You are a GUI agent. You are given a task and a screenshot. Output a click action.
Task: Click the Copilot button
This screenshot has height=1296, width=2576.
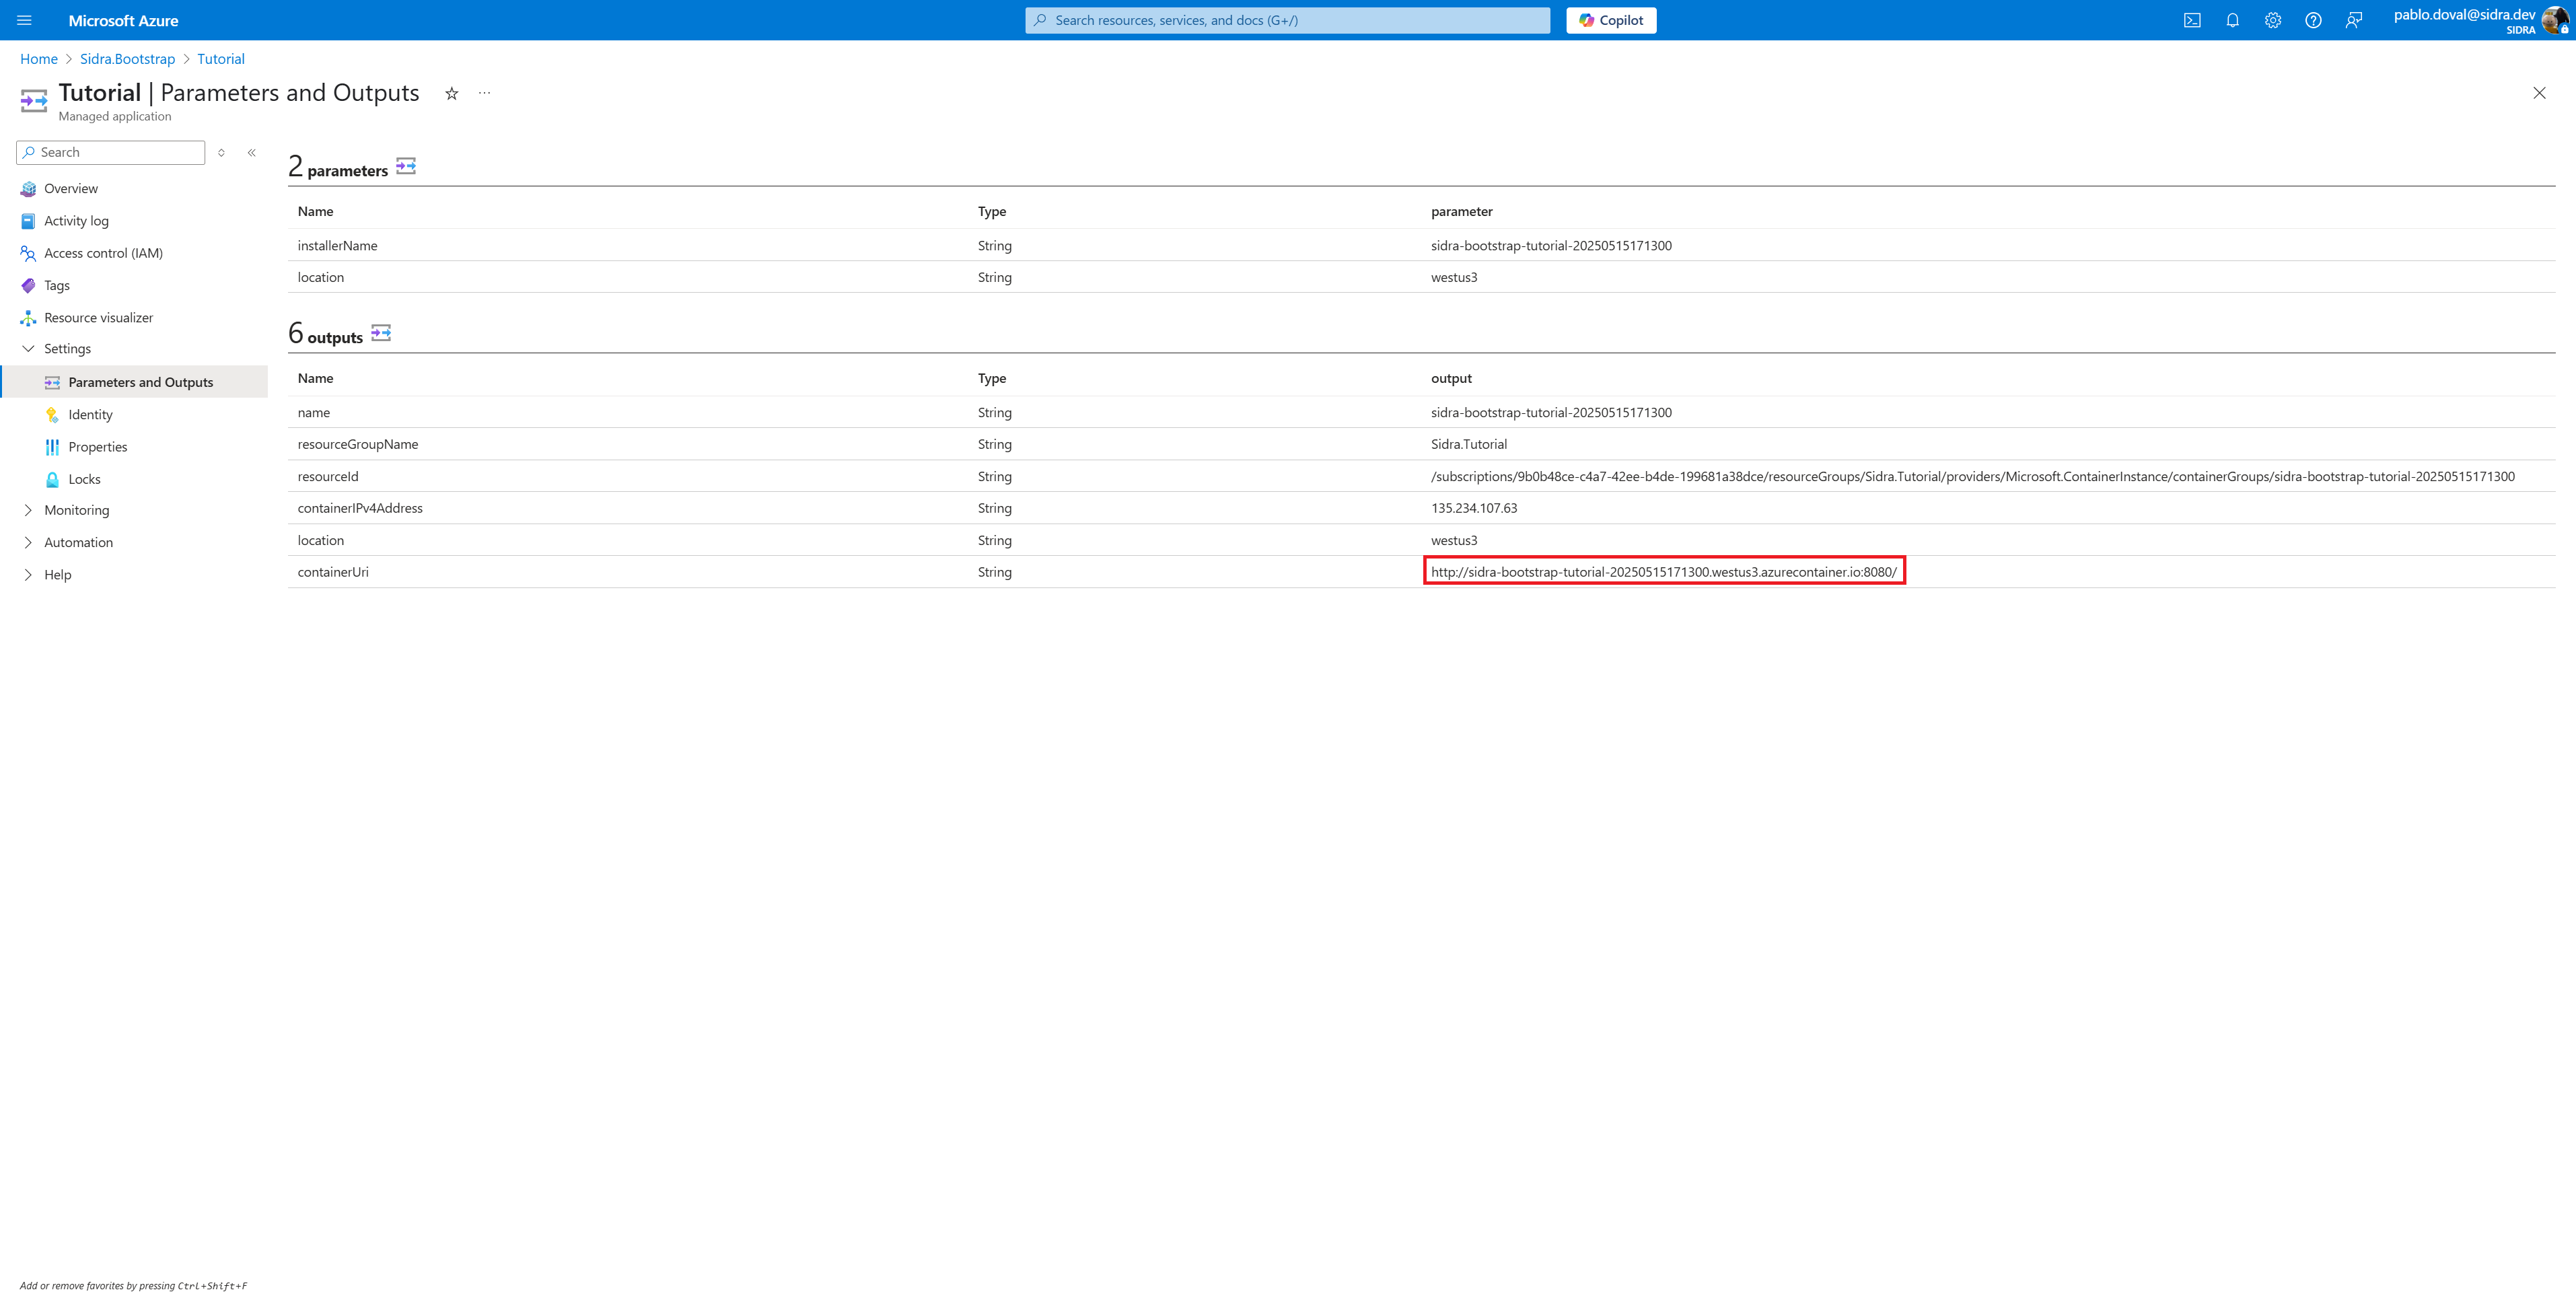pyautogui.click(x=1611, y=20)
